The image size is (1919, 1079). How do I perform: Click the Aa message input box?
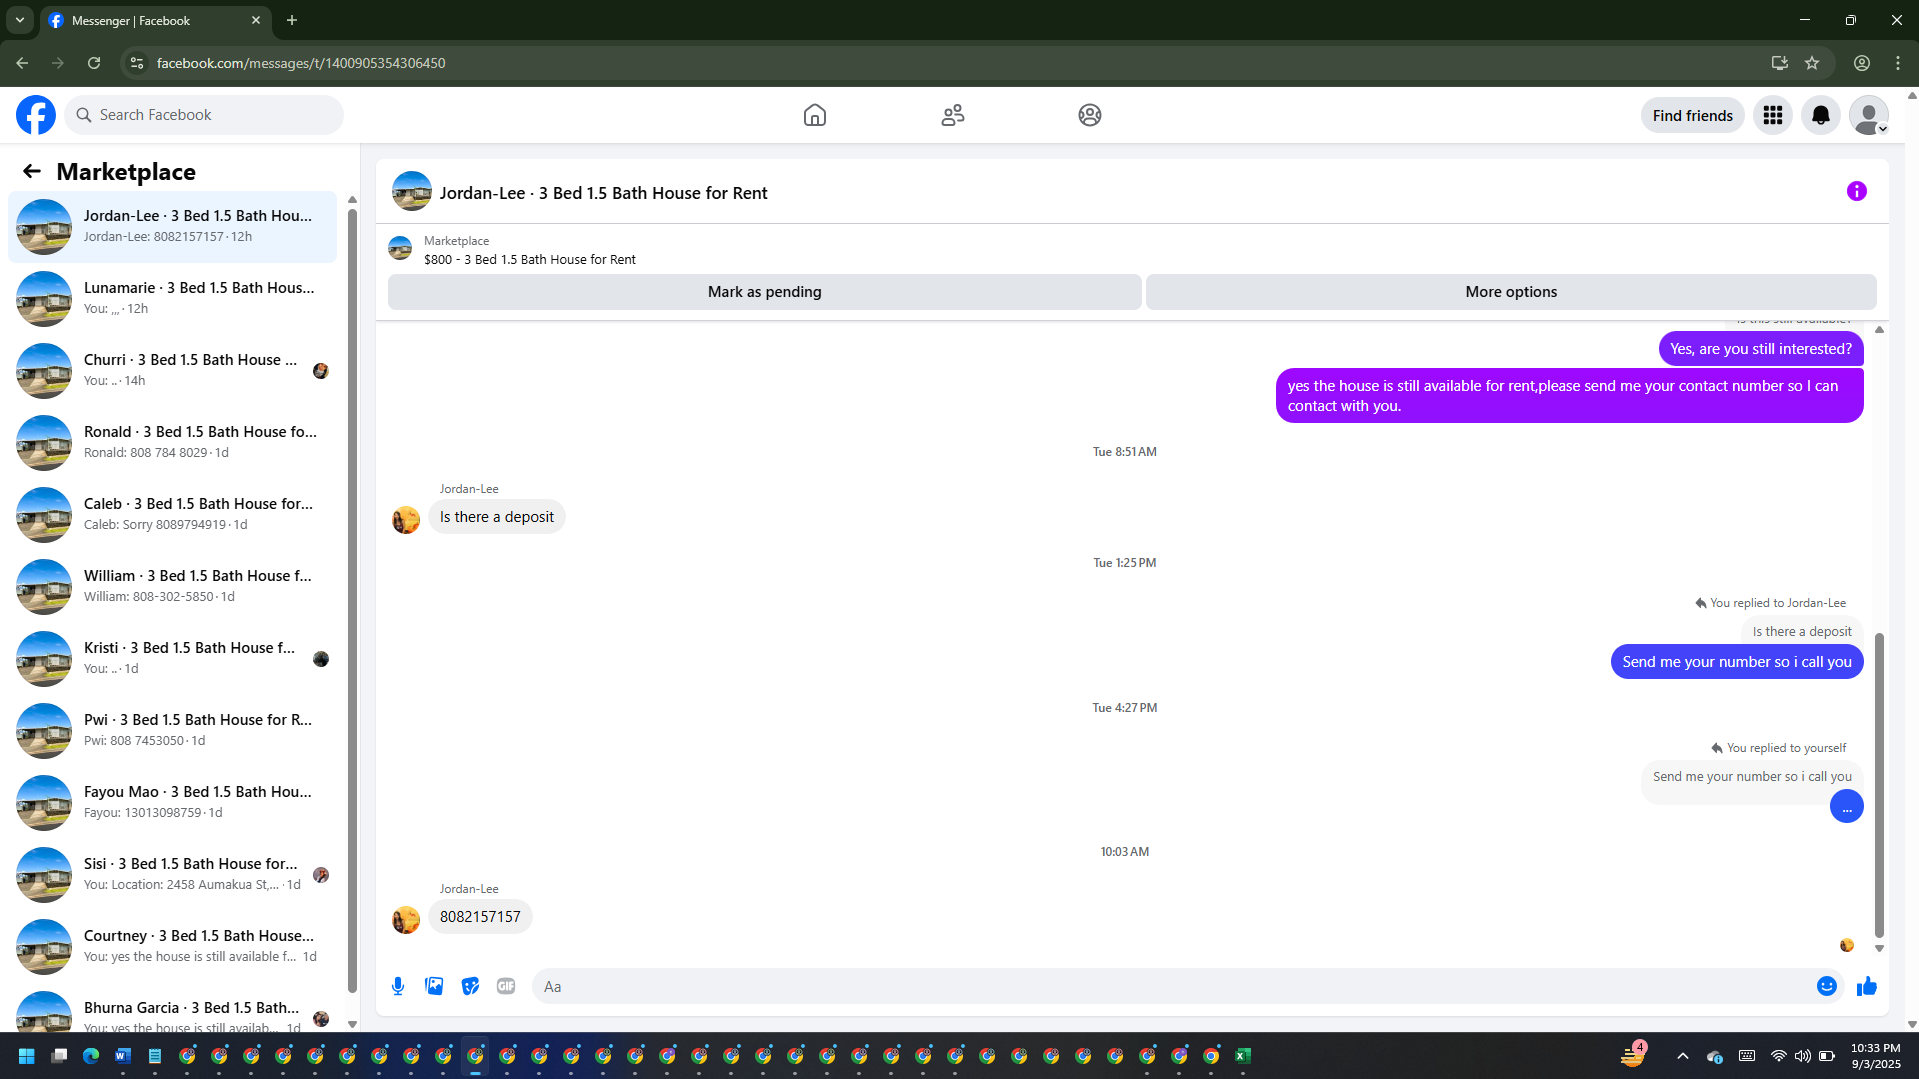pos(1172,986)
